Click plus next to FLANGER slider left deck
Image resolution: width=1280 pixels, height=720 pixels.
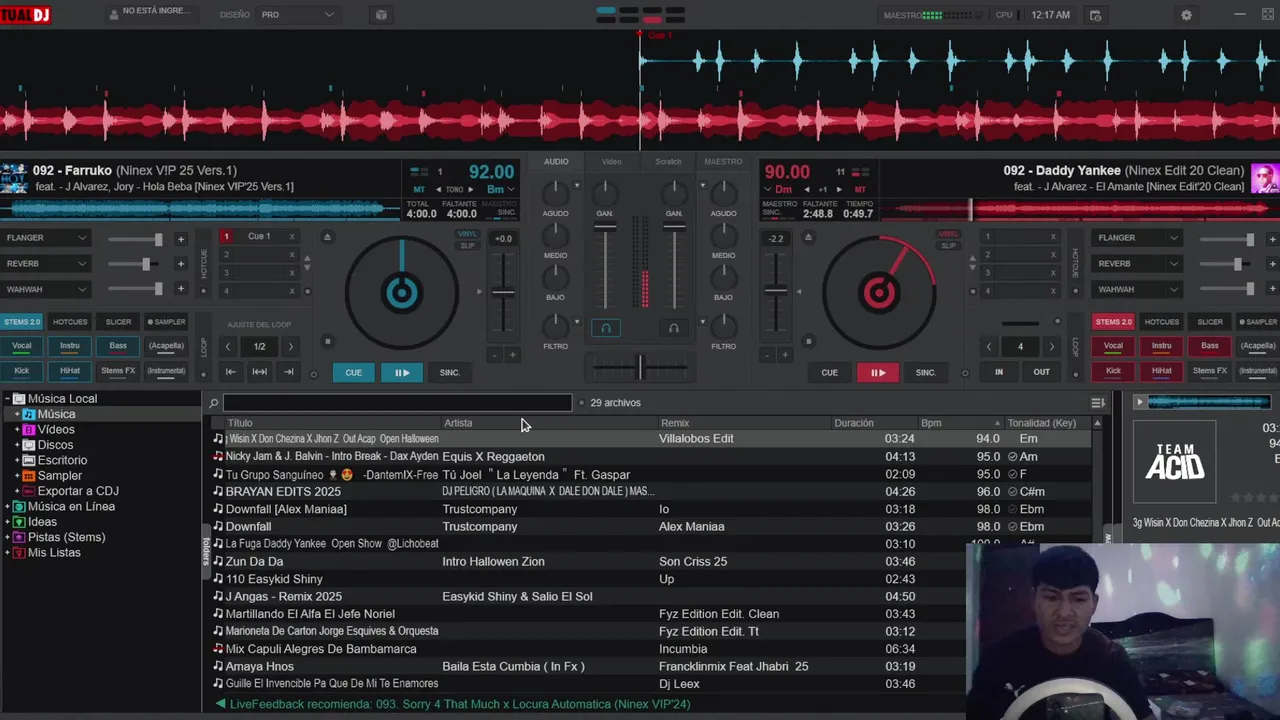point(181,239)
